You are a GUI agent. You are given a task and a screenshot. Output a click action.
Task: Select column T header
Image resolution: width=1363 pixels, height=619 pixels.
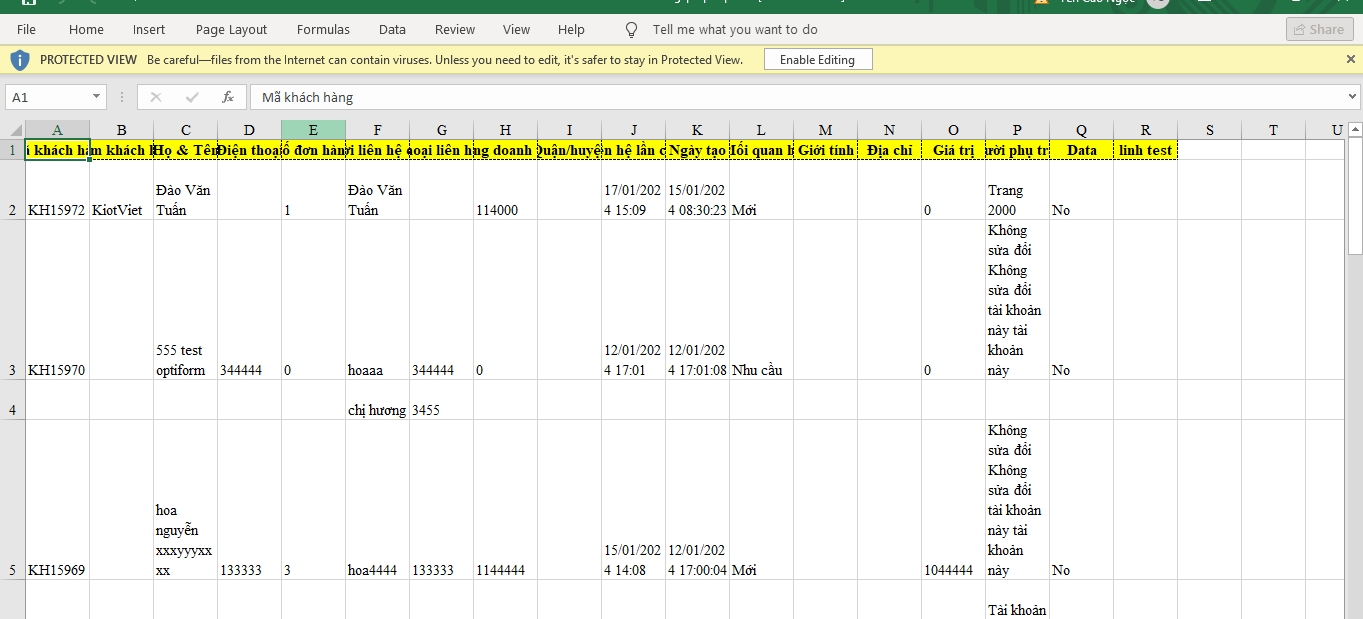[x=1273, y=130]
